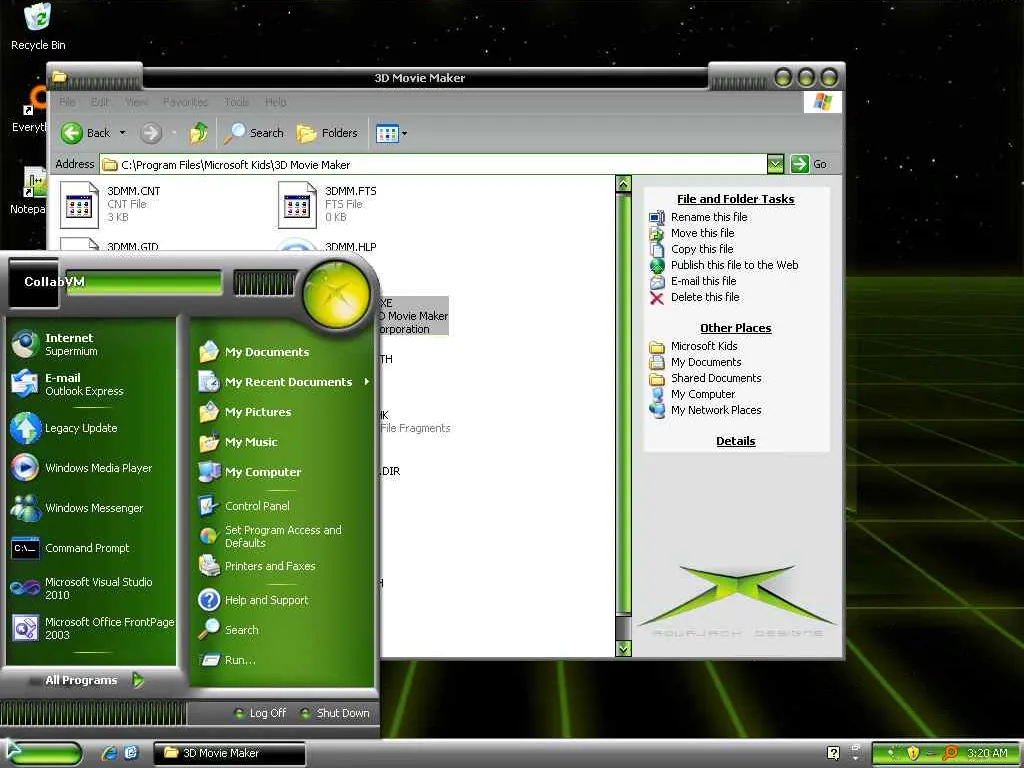The height and width of the screenshot is (768, 1024).
Task: Select the 3DMM.FTS file
Action: (328, 204)
